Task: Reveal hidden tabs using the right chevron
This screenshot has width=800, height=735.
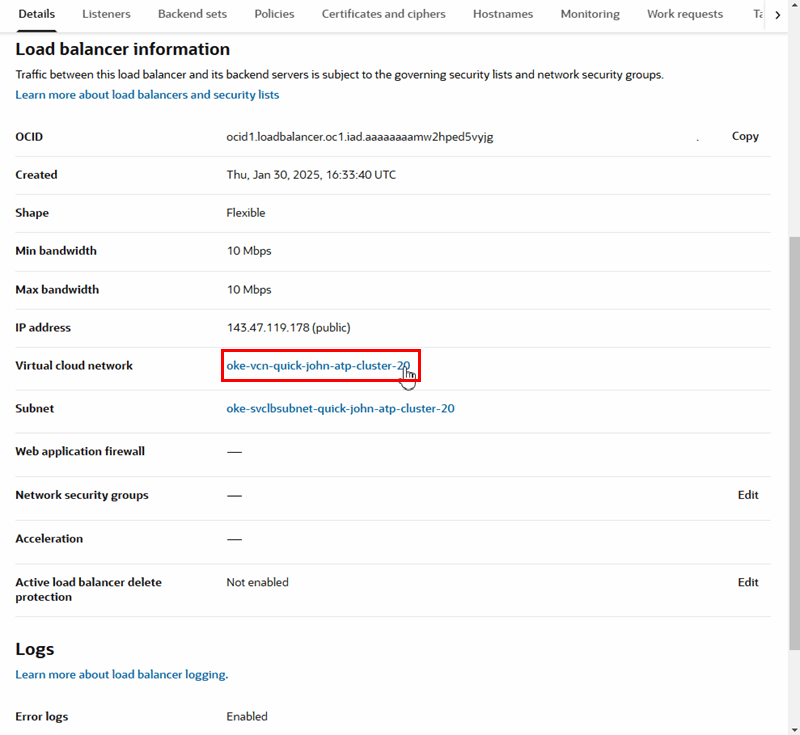Action: [779, 14]
